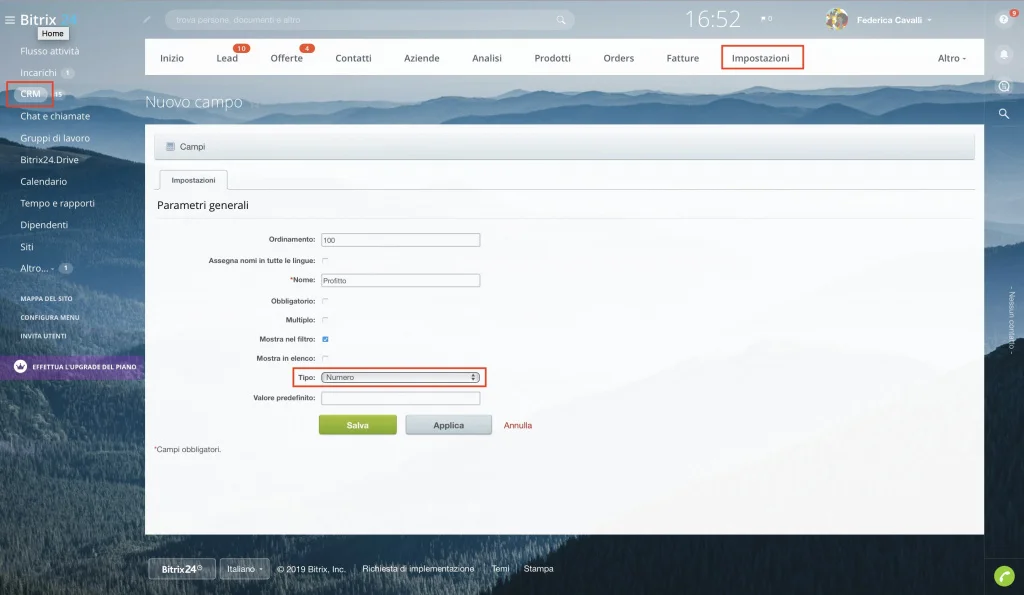
Task: Open the Orders tab
Action: click(x=618, y=58)
